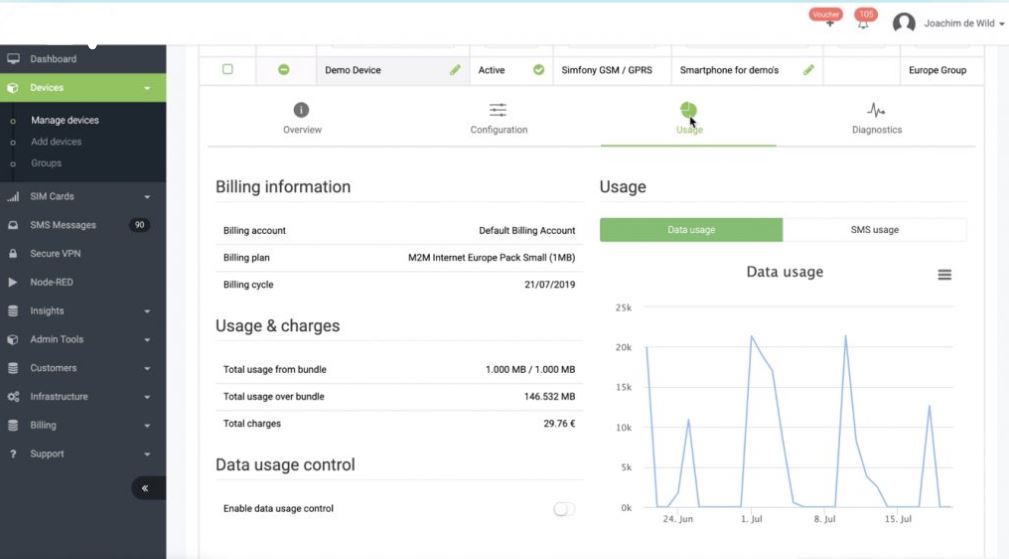
Task: Click the green minus circle on Demo Device
Action: [x=284, y=69]
